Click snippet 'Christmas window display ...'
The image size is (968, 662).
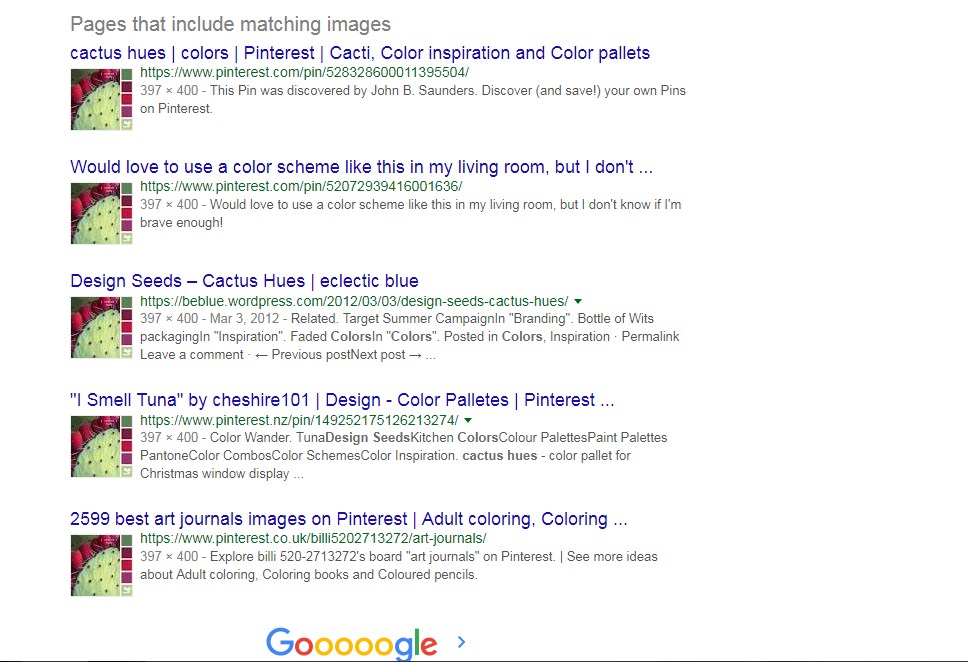coord(222,474)
